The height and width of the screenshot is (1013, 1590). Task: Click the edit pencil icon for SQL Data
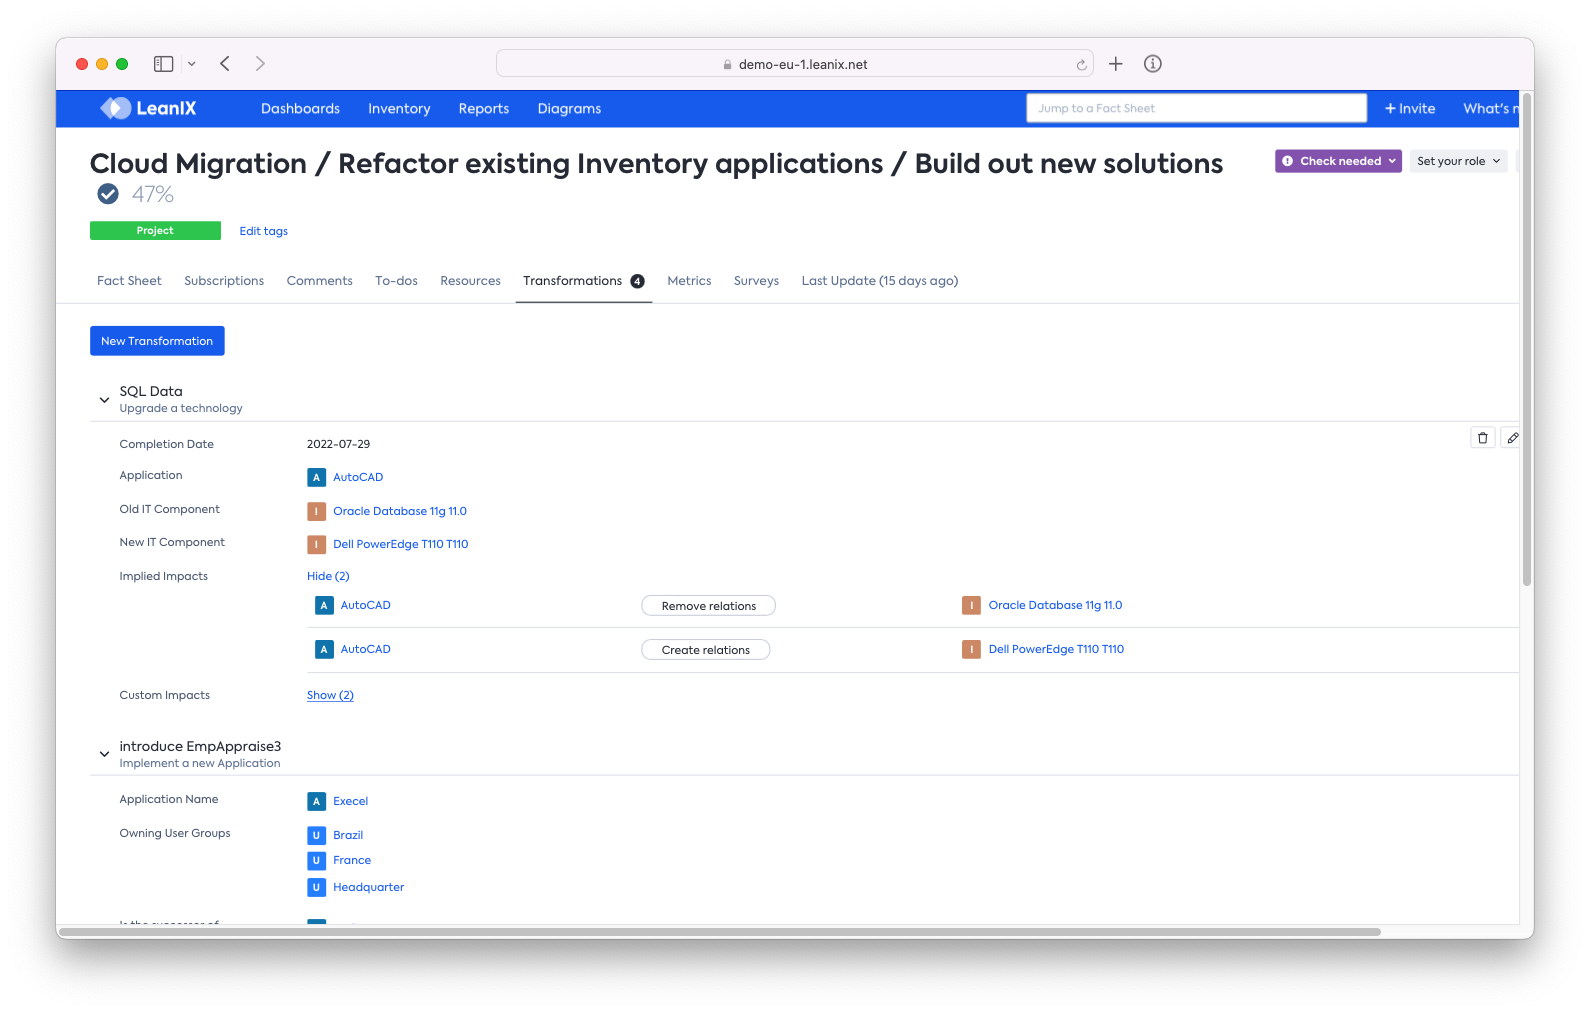pos(1512,438)
